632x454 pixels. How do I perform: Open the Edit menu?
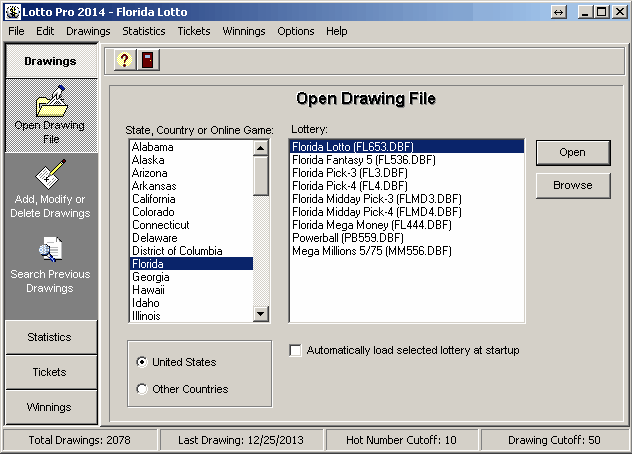(45, 31)
